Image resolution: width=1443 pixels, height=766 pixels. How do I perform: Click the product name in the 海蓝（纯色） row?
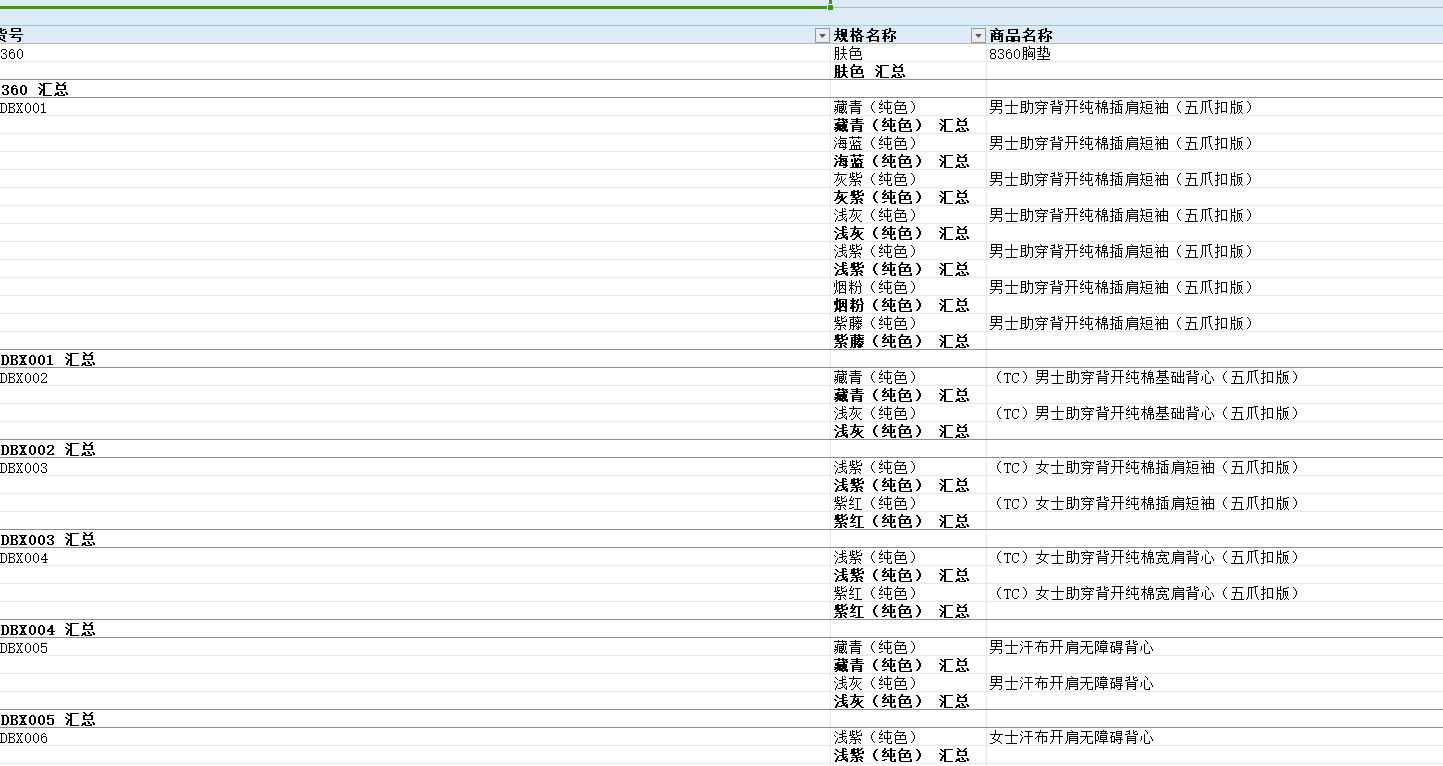click(1121, 144)
